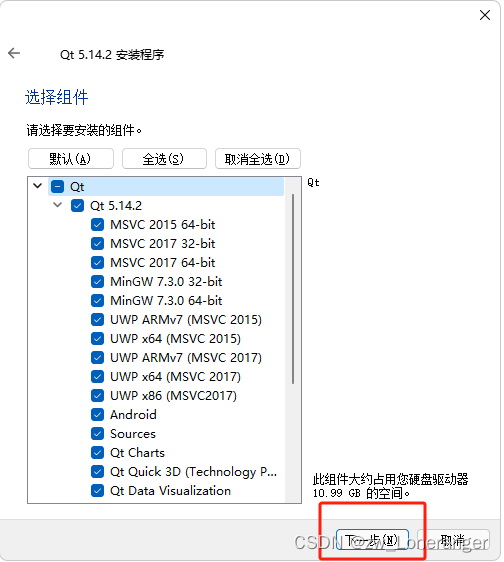Uncheck UWP x64 (MSVC 2017) checkbox
504x562 pixels.
click(98, 377)
